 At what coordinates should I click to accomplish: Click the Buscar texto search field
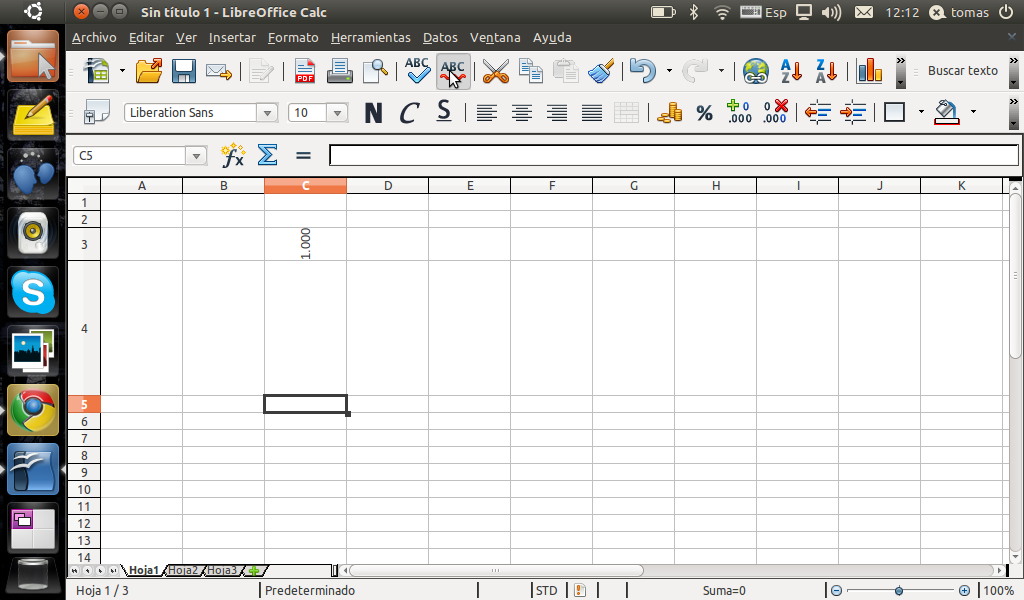[x=963, y=71]
